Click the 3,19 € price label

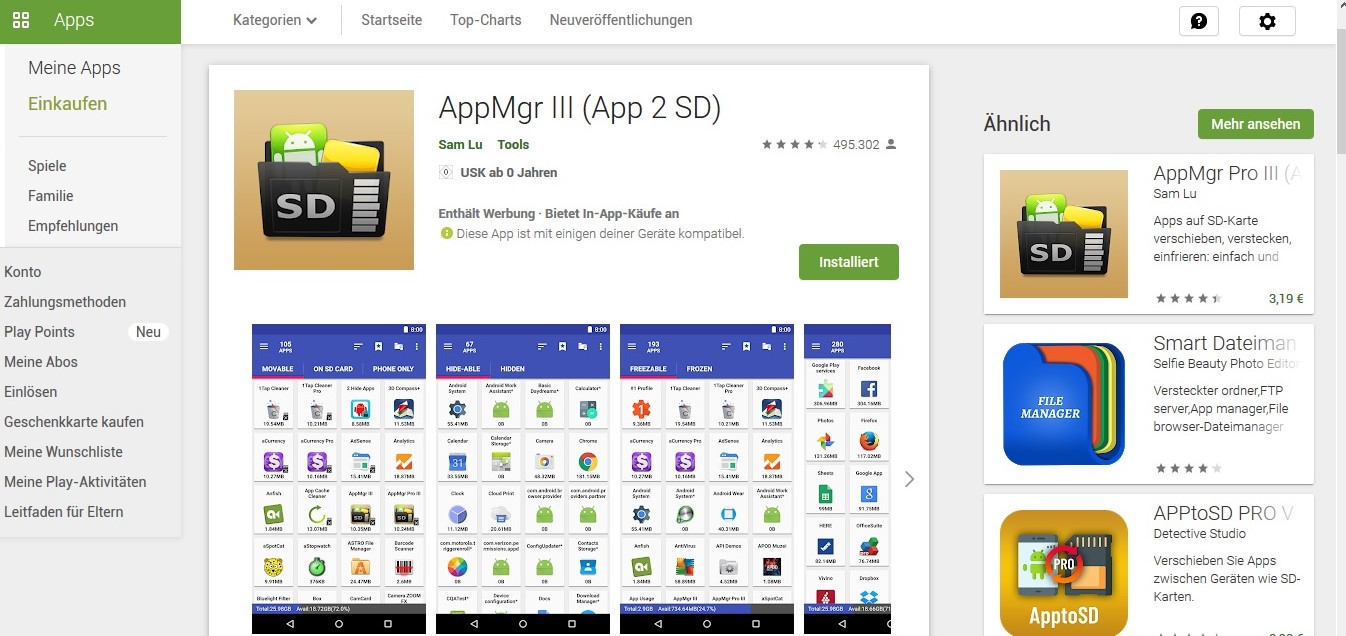coord(1286,298)
